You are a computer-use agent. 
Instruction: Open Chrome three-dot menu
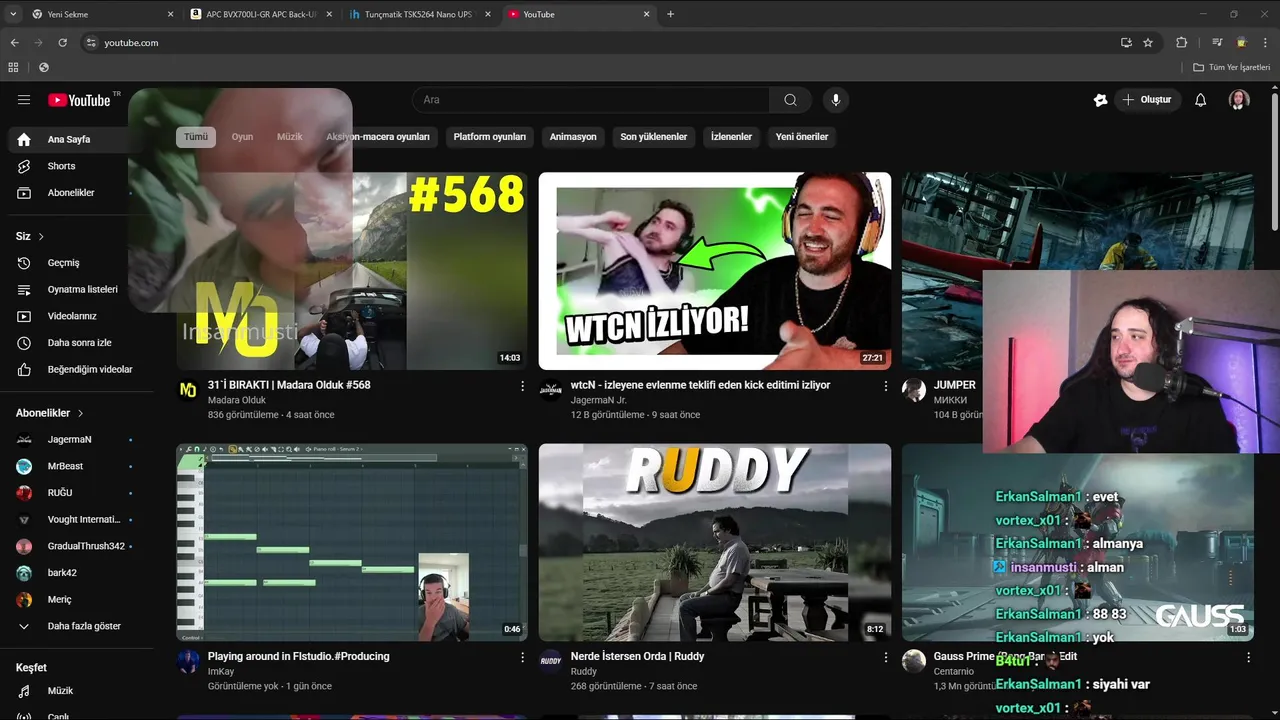[1266, 43]
